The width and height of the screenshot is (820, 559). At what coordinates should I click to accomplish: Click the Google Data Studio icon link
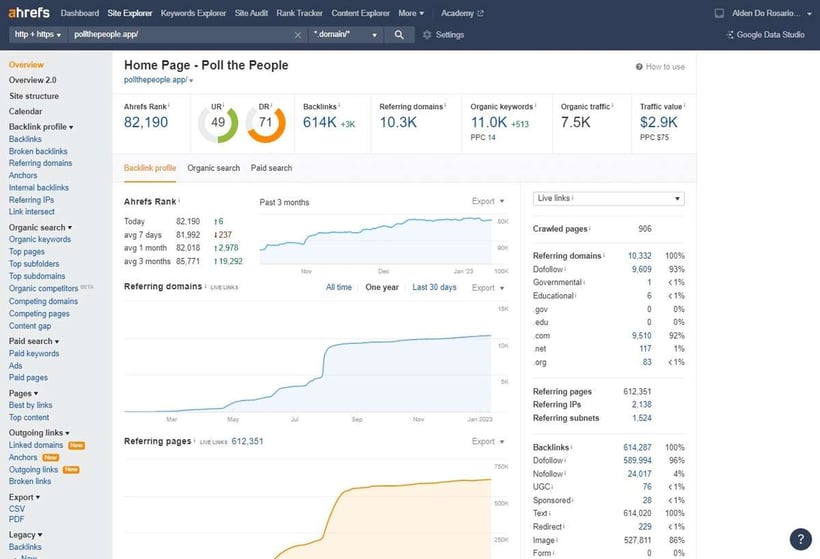(730, 35)
